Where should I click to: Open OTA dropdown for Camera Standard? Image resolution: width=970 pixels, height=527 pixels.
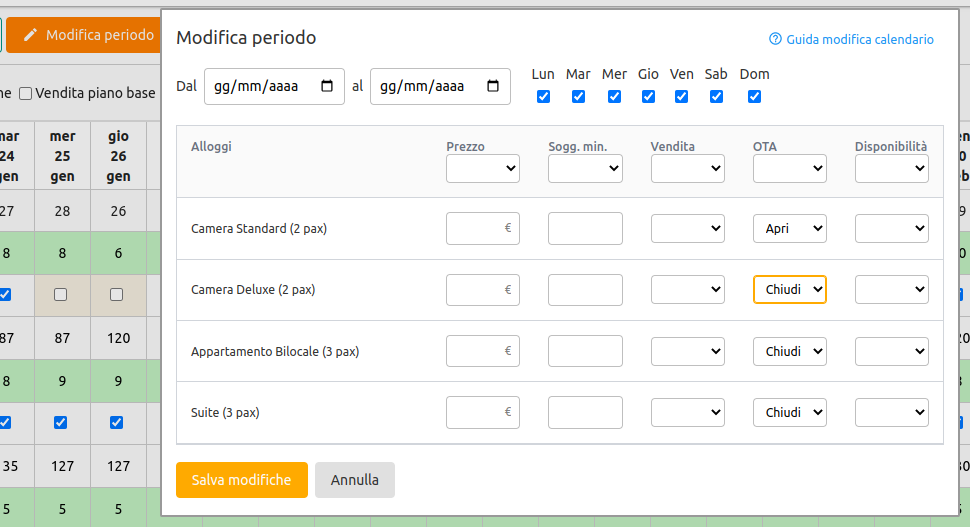(789, 229)
